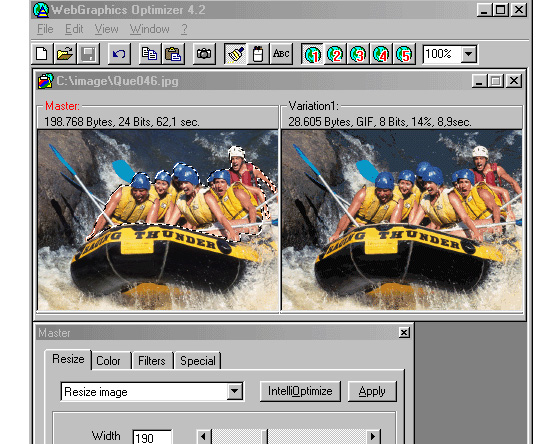Click the marker pen tool icon

258,54
